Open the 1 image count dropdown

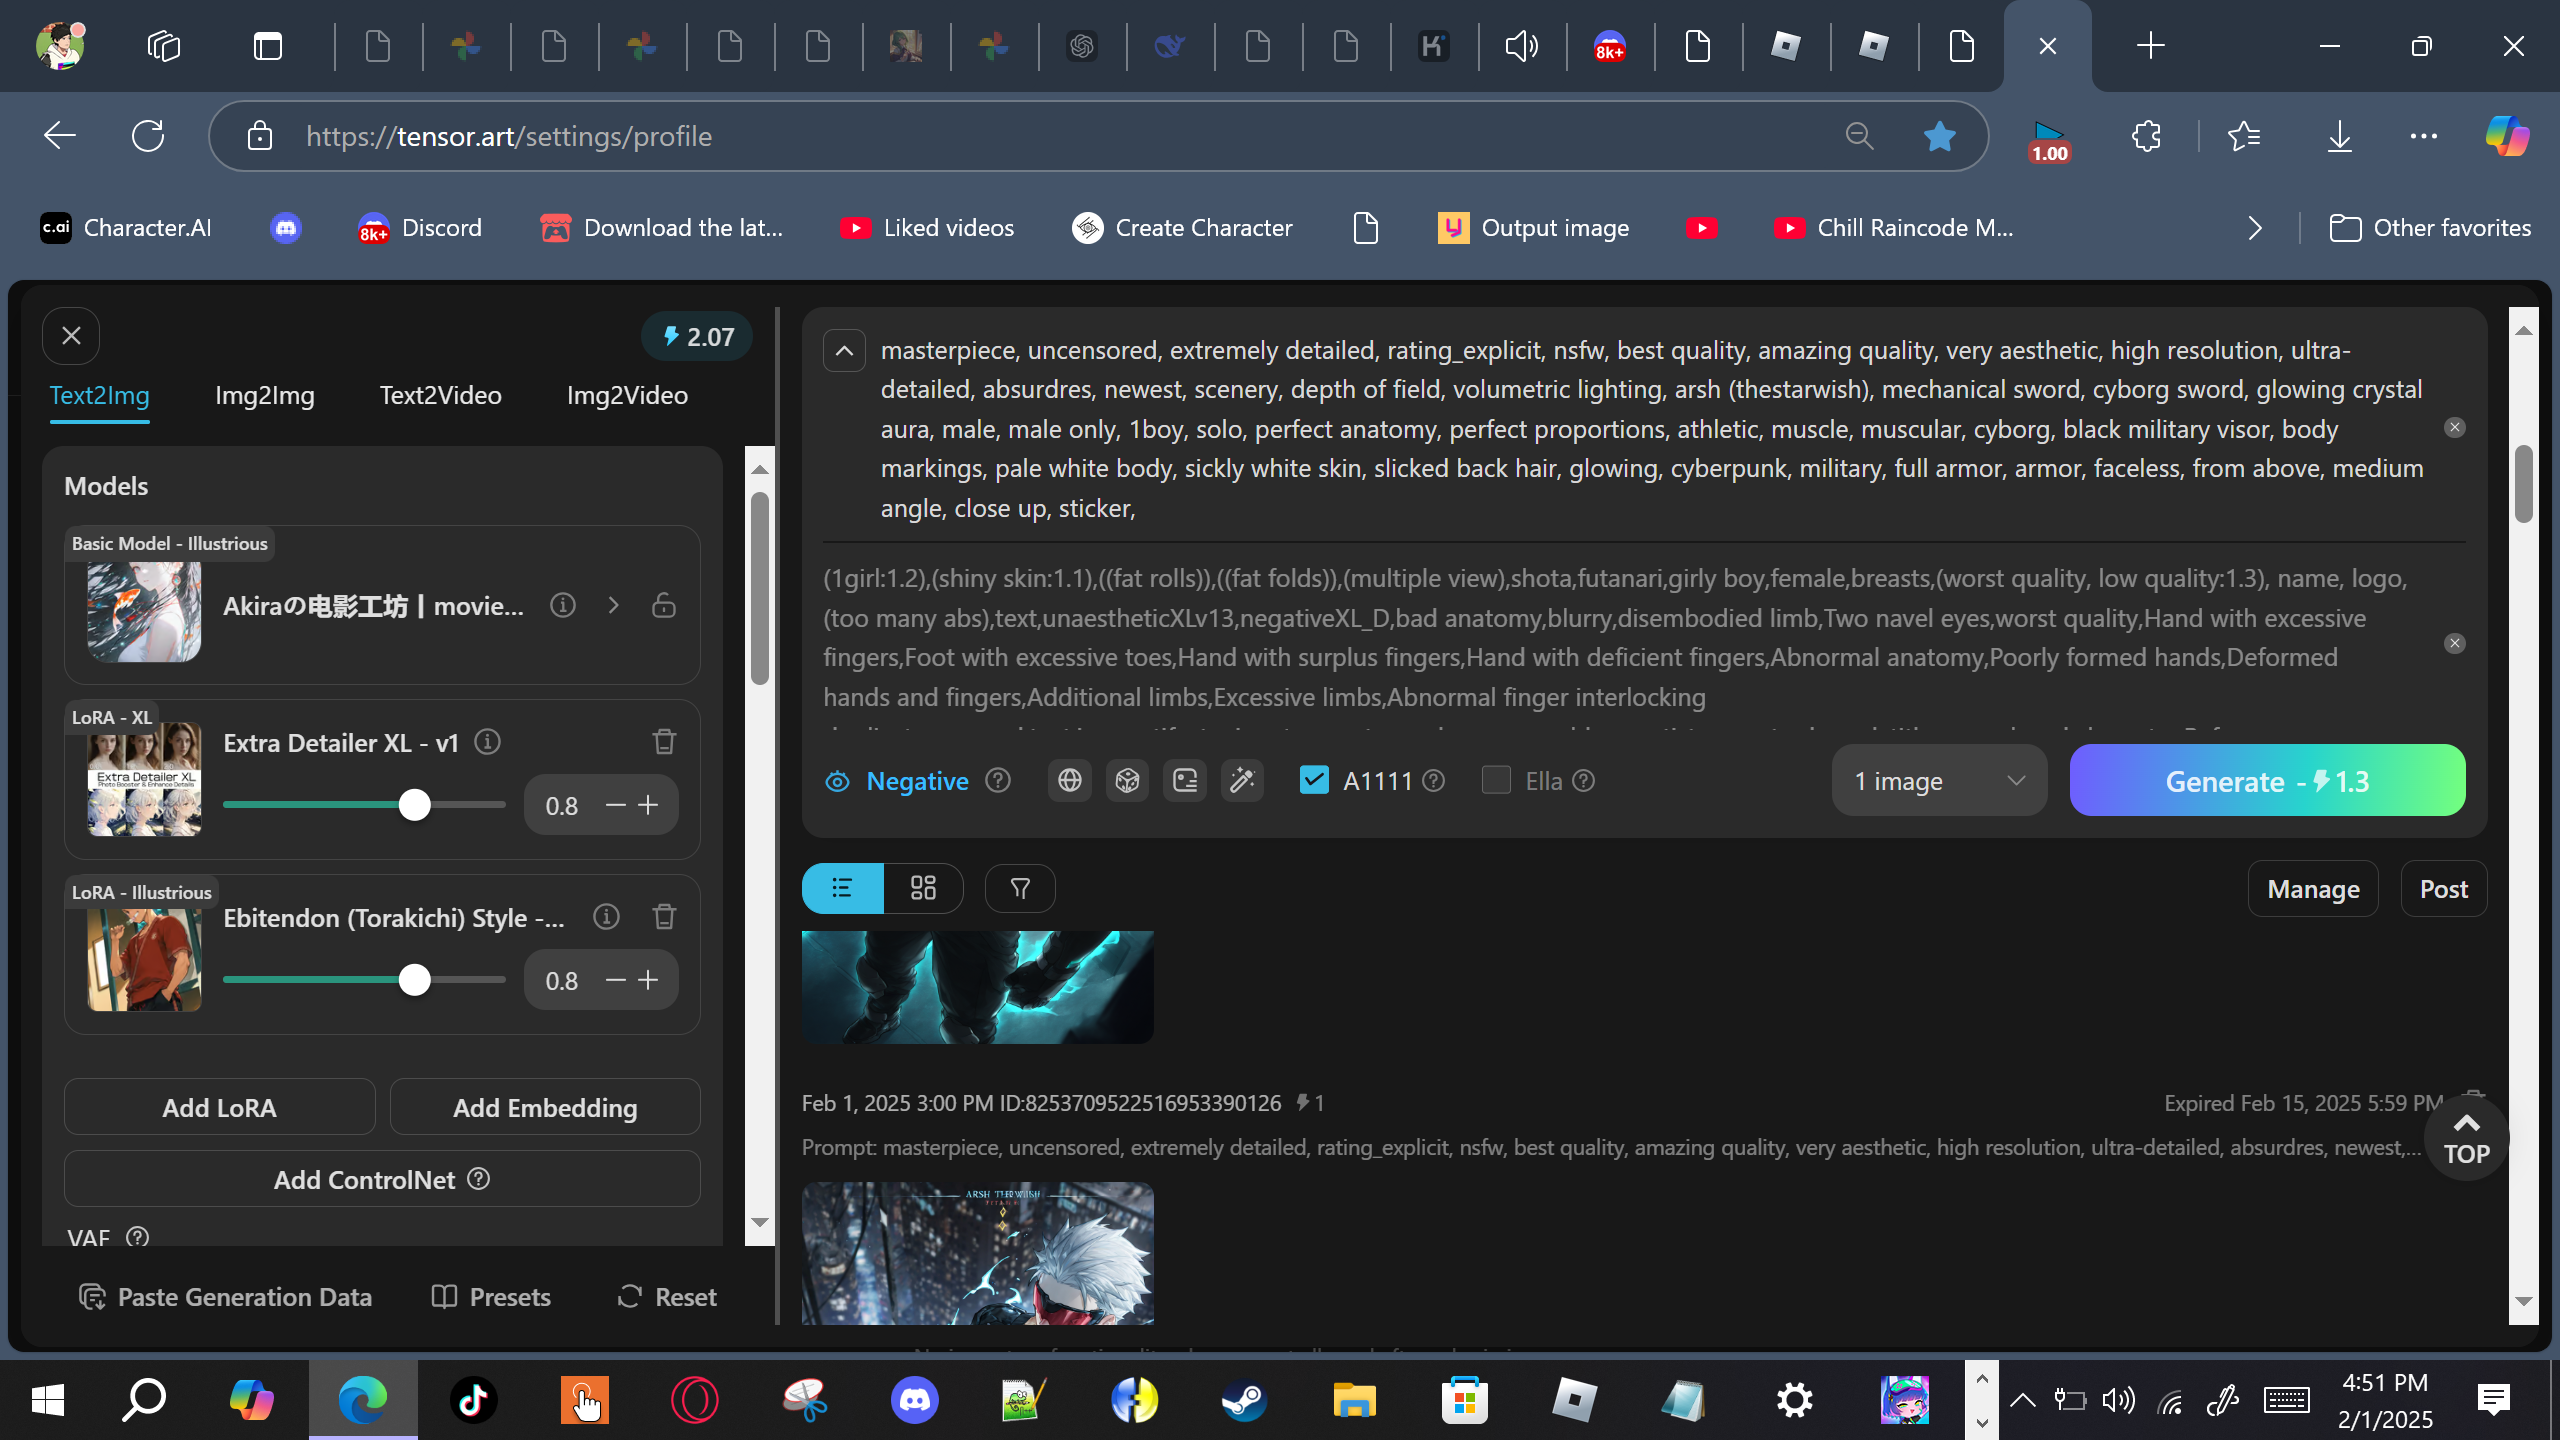pos(1938,781)
